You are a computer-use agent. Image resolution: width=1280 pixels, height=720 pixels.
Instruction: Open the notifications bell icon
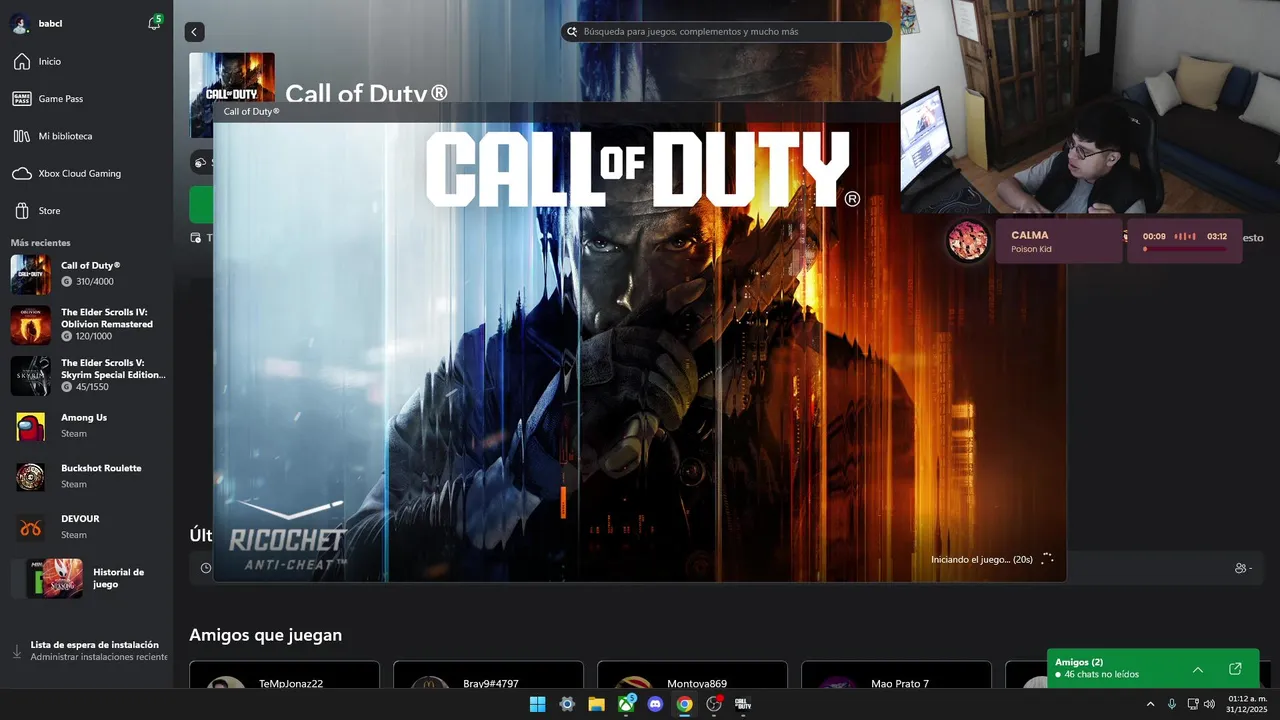coord(154,23)
